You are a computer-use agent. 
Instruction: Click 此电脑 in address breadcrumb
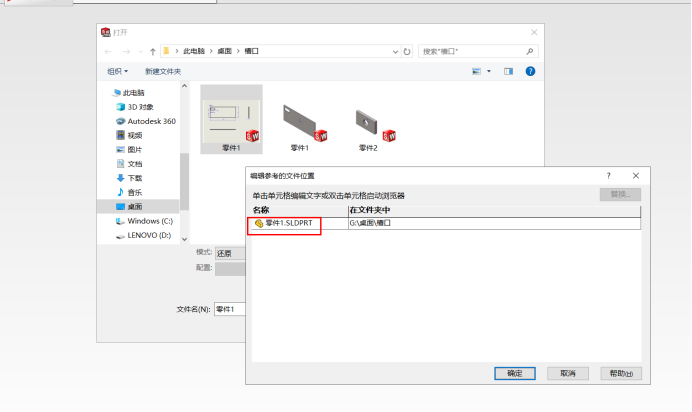point(194,51)
